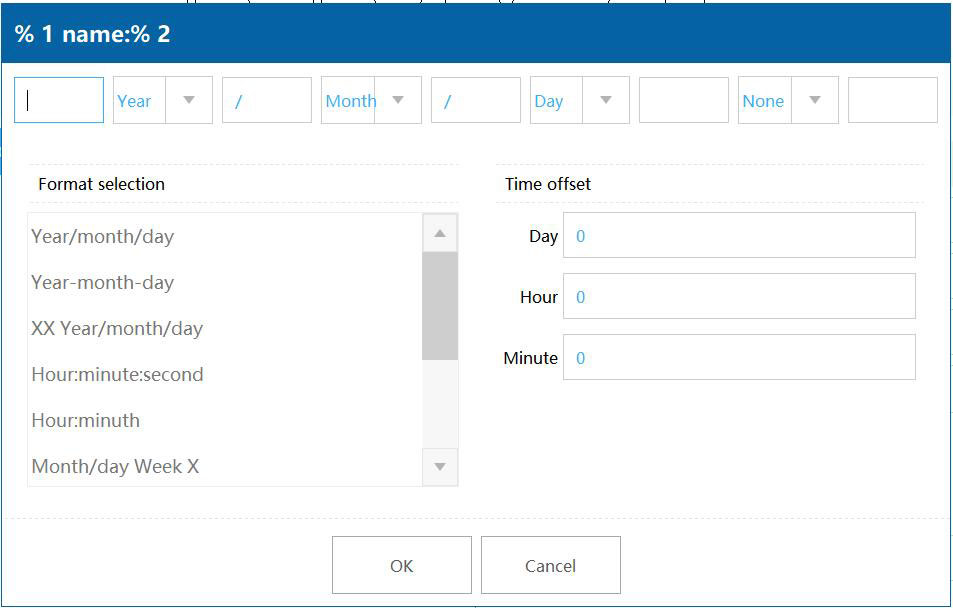953x608 pixels.
Task: Click the OK button
Action: pyautogui.click(x=402, y=565)
